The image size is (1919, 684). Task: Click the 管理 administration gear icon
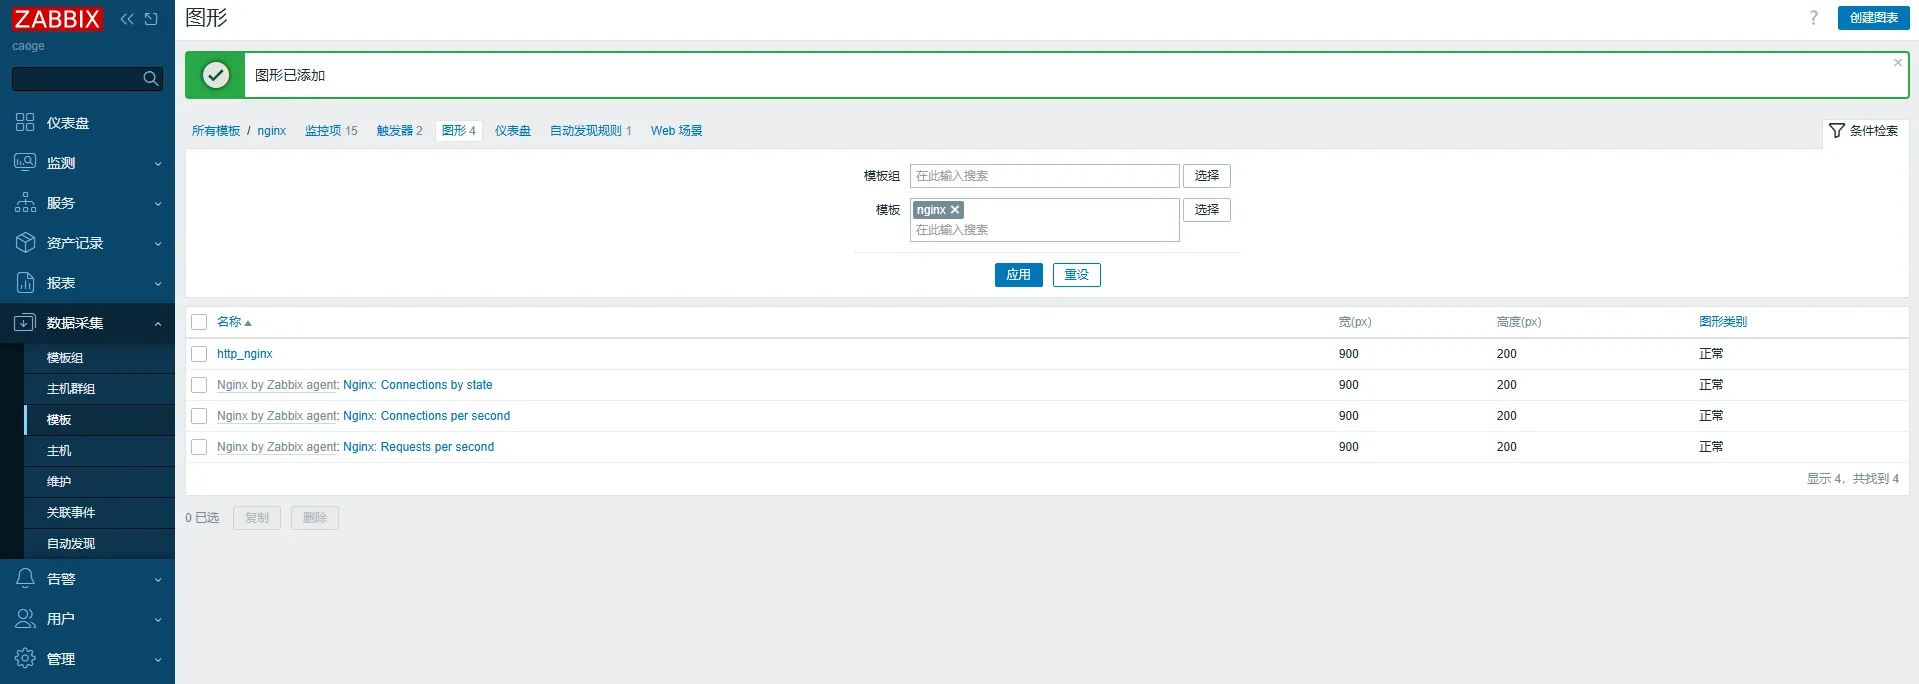25,658
